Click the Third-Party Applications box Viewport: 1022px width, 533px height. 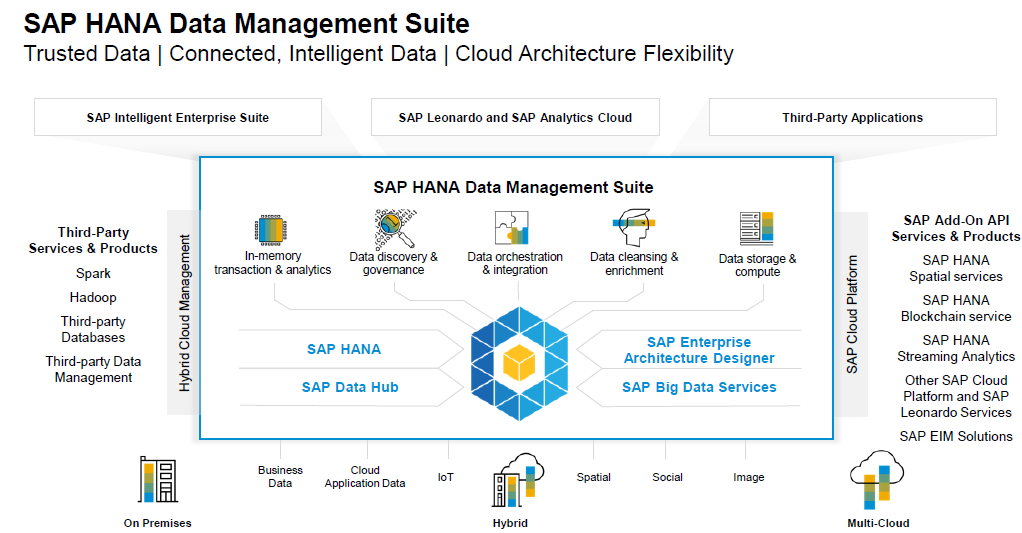tap(852, 117)
